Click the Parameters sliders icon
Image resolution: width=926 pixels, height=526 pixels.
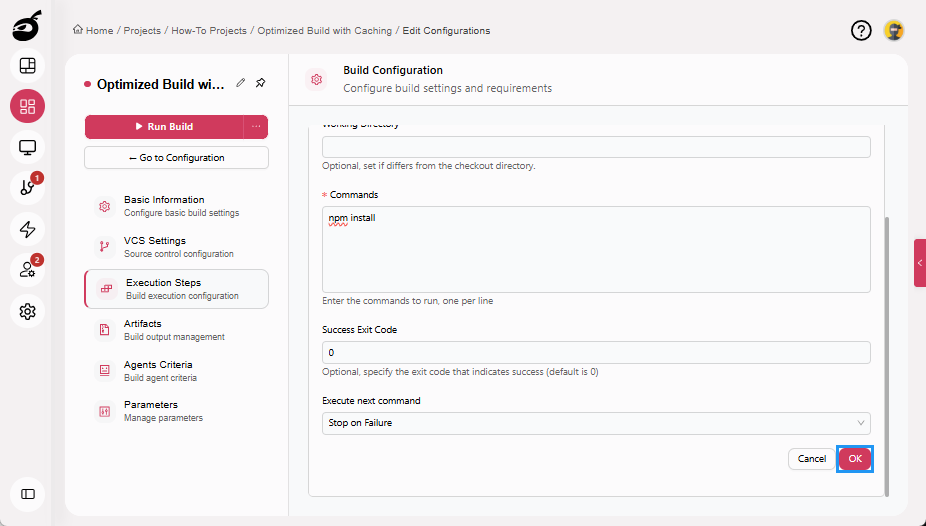pos(105,411)
